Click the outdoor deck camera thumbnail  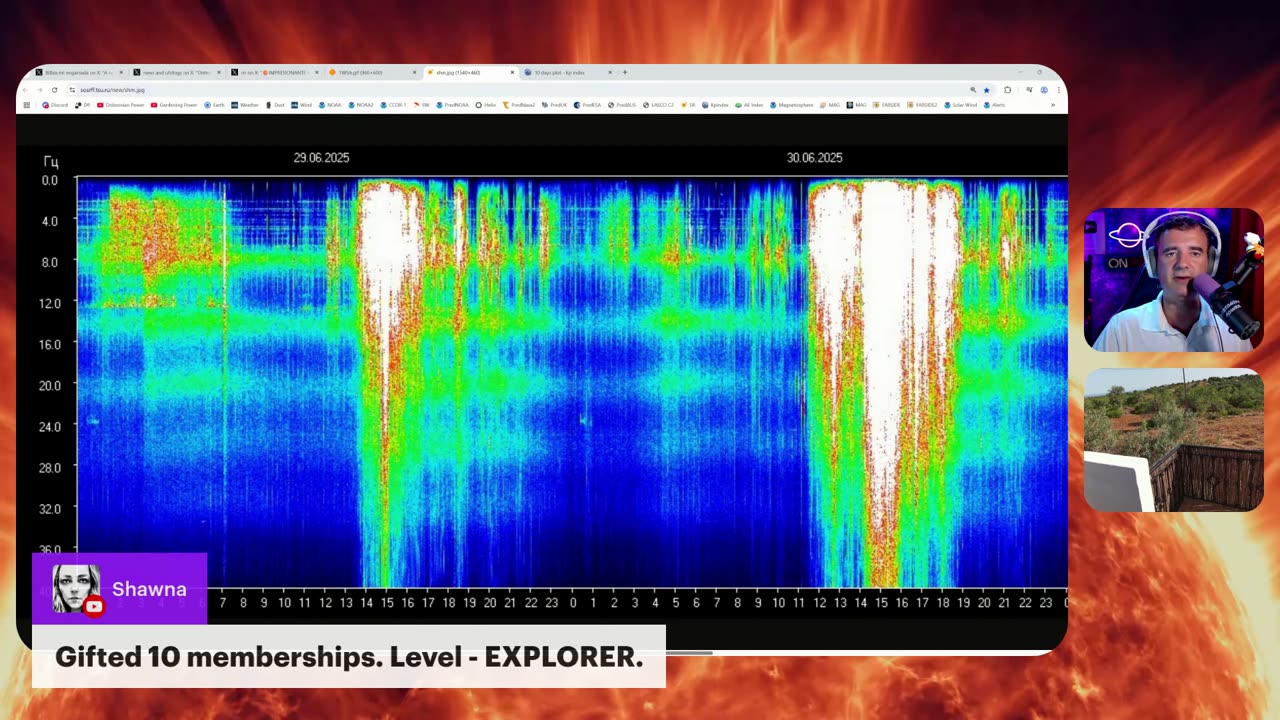click(x=1174, y=440)
